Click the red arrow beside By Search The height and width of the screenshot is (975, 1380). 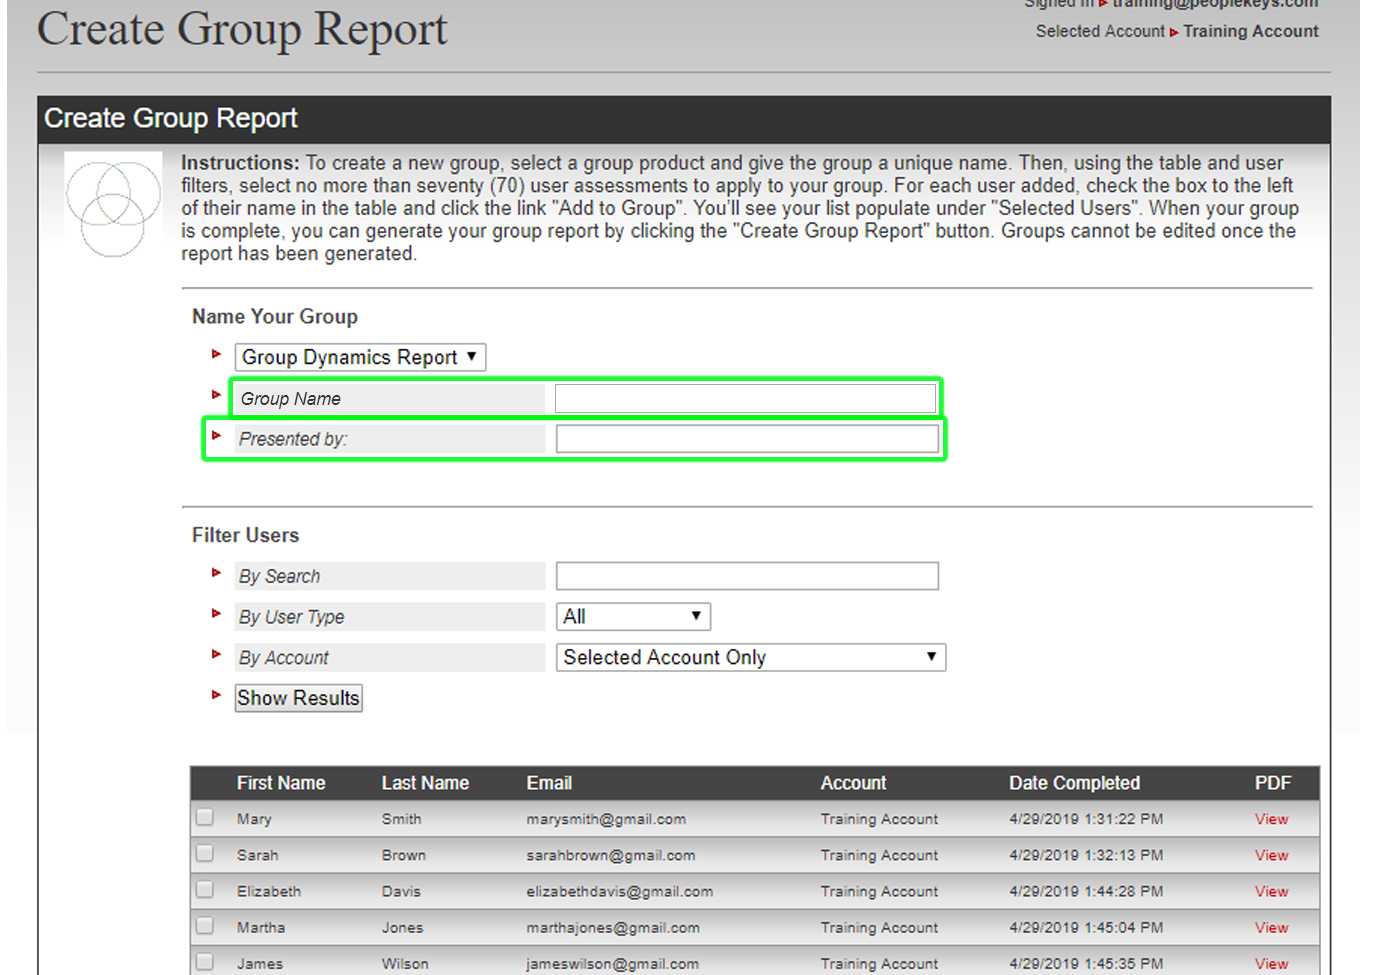pyautogui.click(x=216, y=572)
